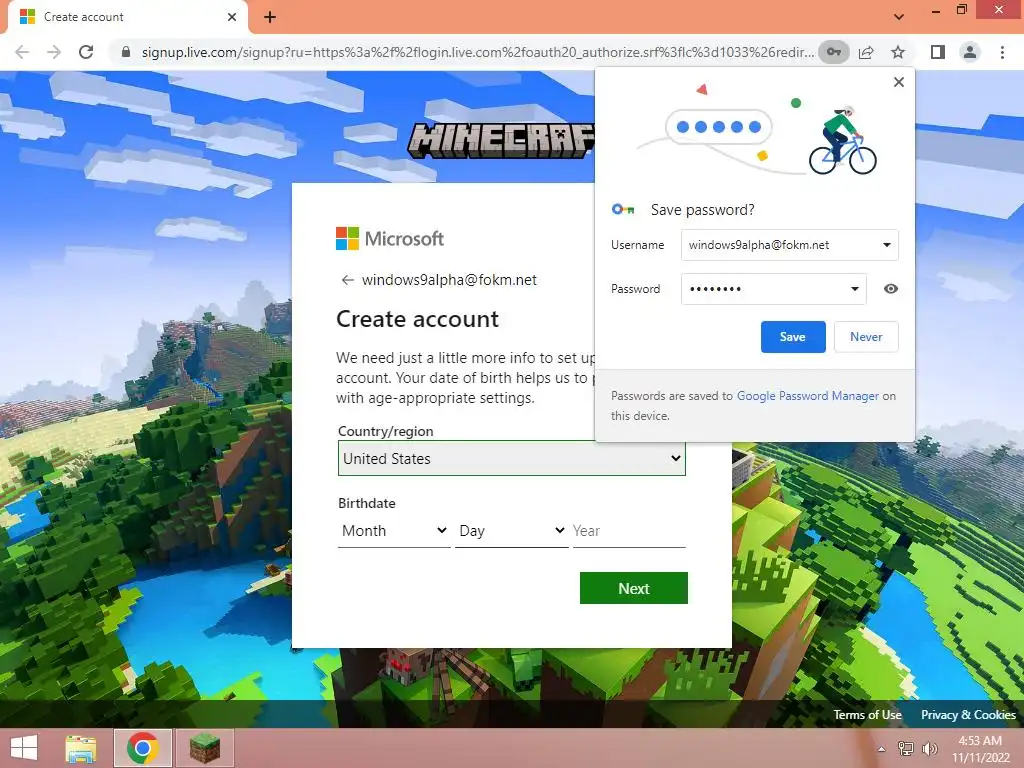
Task: Click the Save button to store password
Action: point(793,337)
